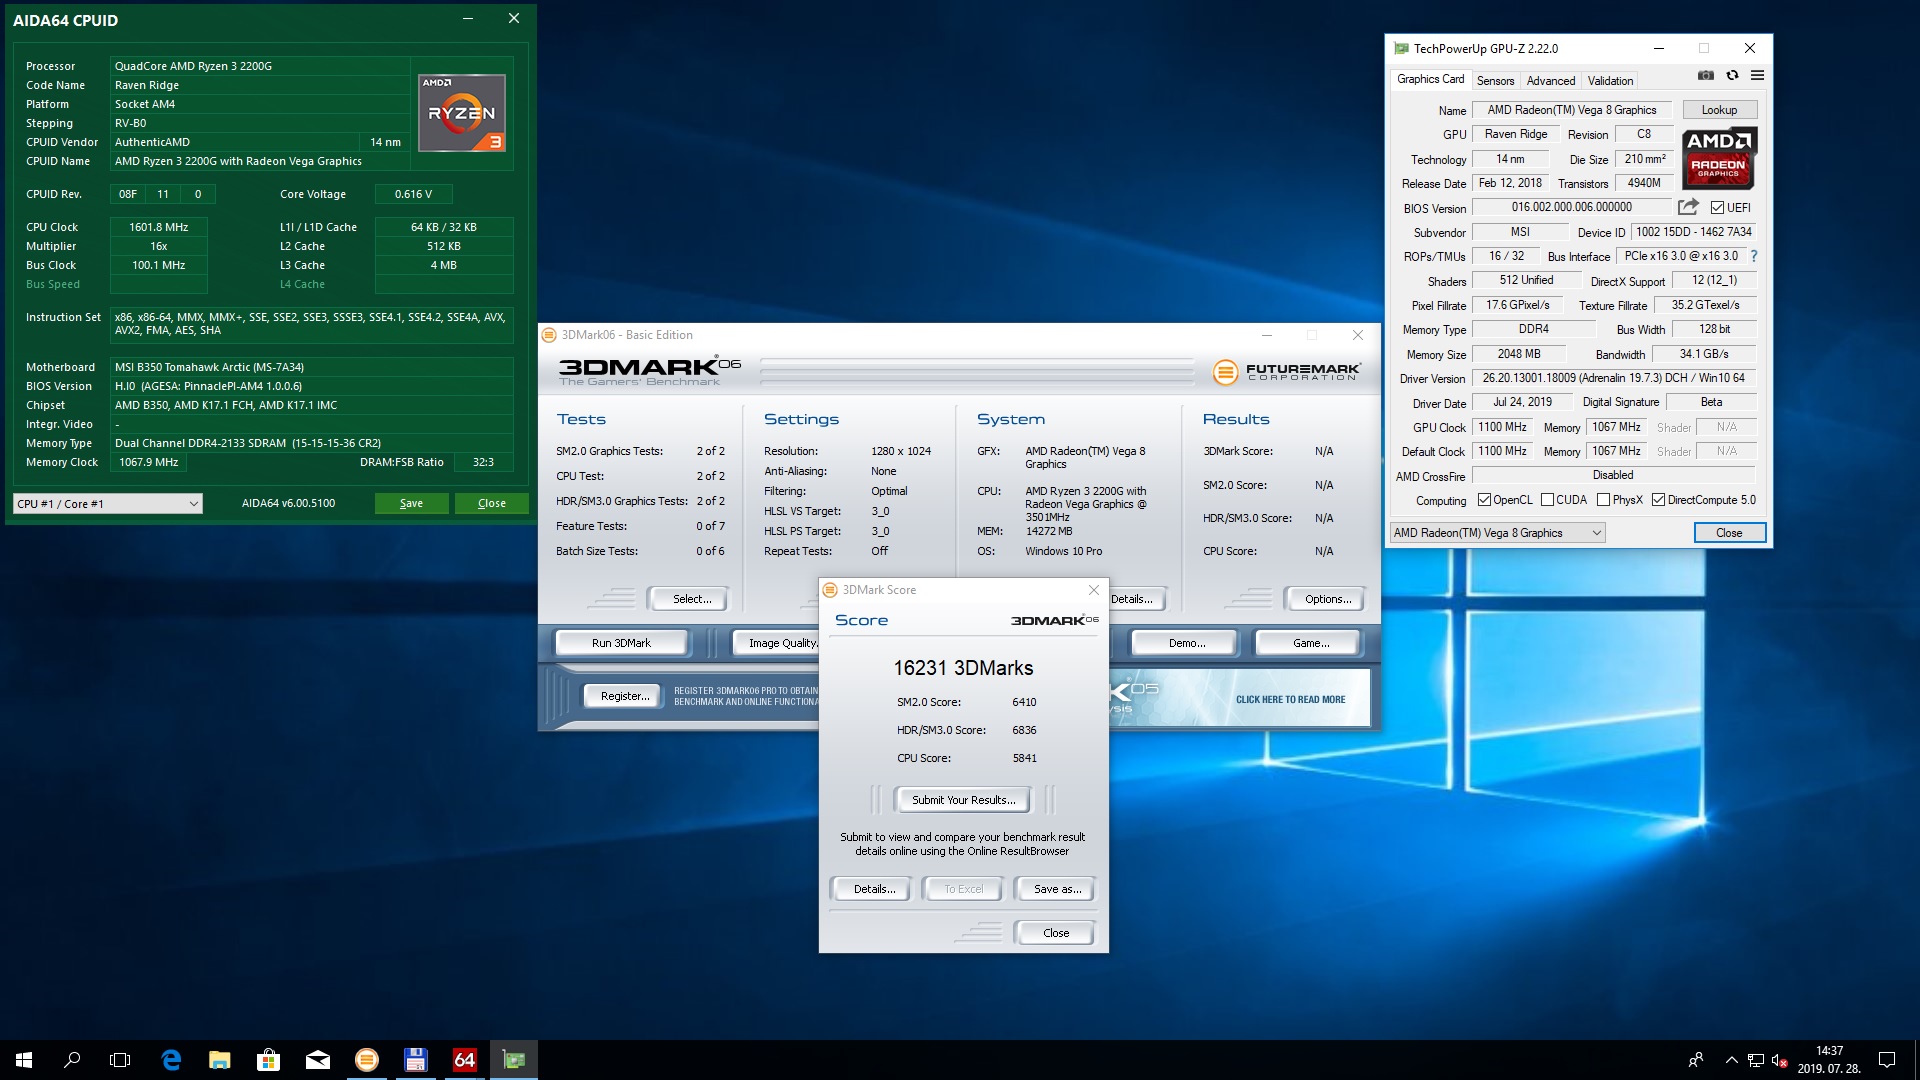Open the Advanced tab in GPU-Z
1920x1080 pixels.
tap(1550, 81)
